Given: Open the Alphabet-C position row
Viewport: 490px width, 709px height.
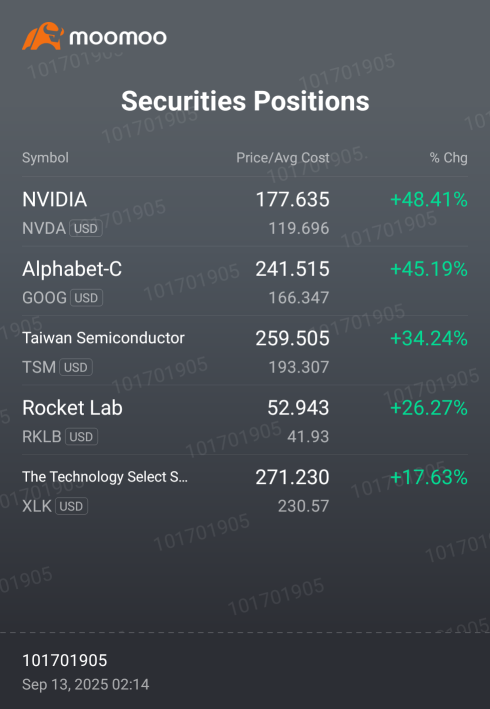Looking at the screenshot, I should point(245,281).
